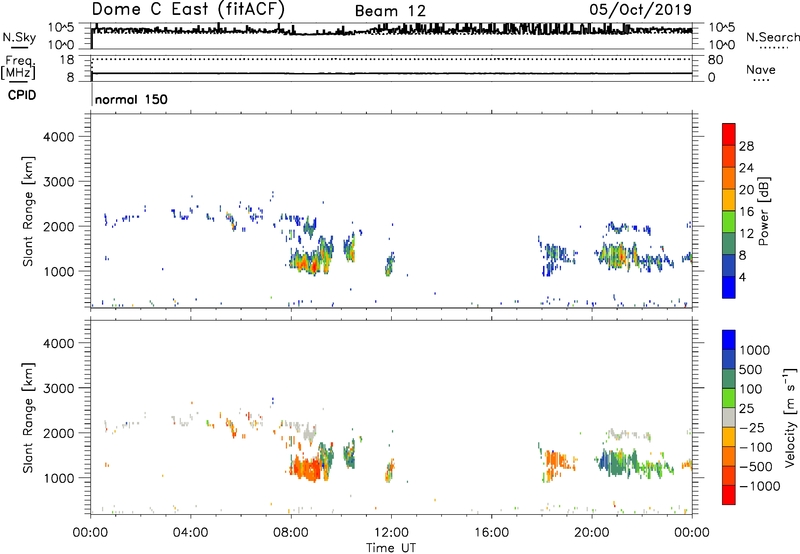Select the "20:00" time axis label
This screenshot has height=554, width=800.
pos(591,533)
